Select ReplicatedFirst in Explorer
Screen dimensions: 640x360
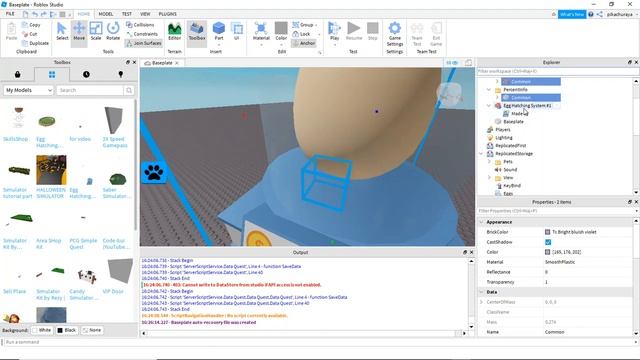coord(511,145)
